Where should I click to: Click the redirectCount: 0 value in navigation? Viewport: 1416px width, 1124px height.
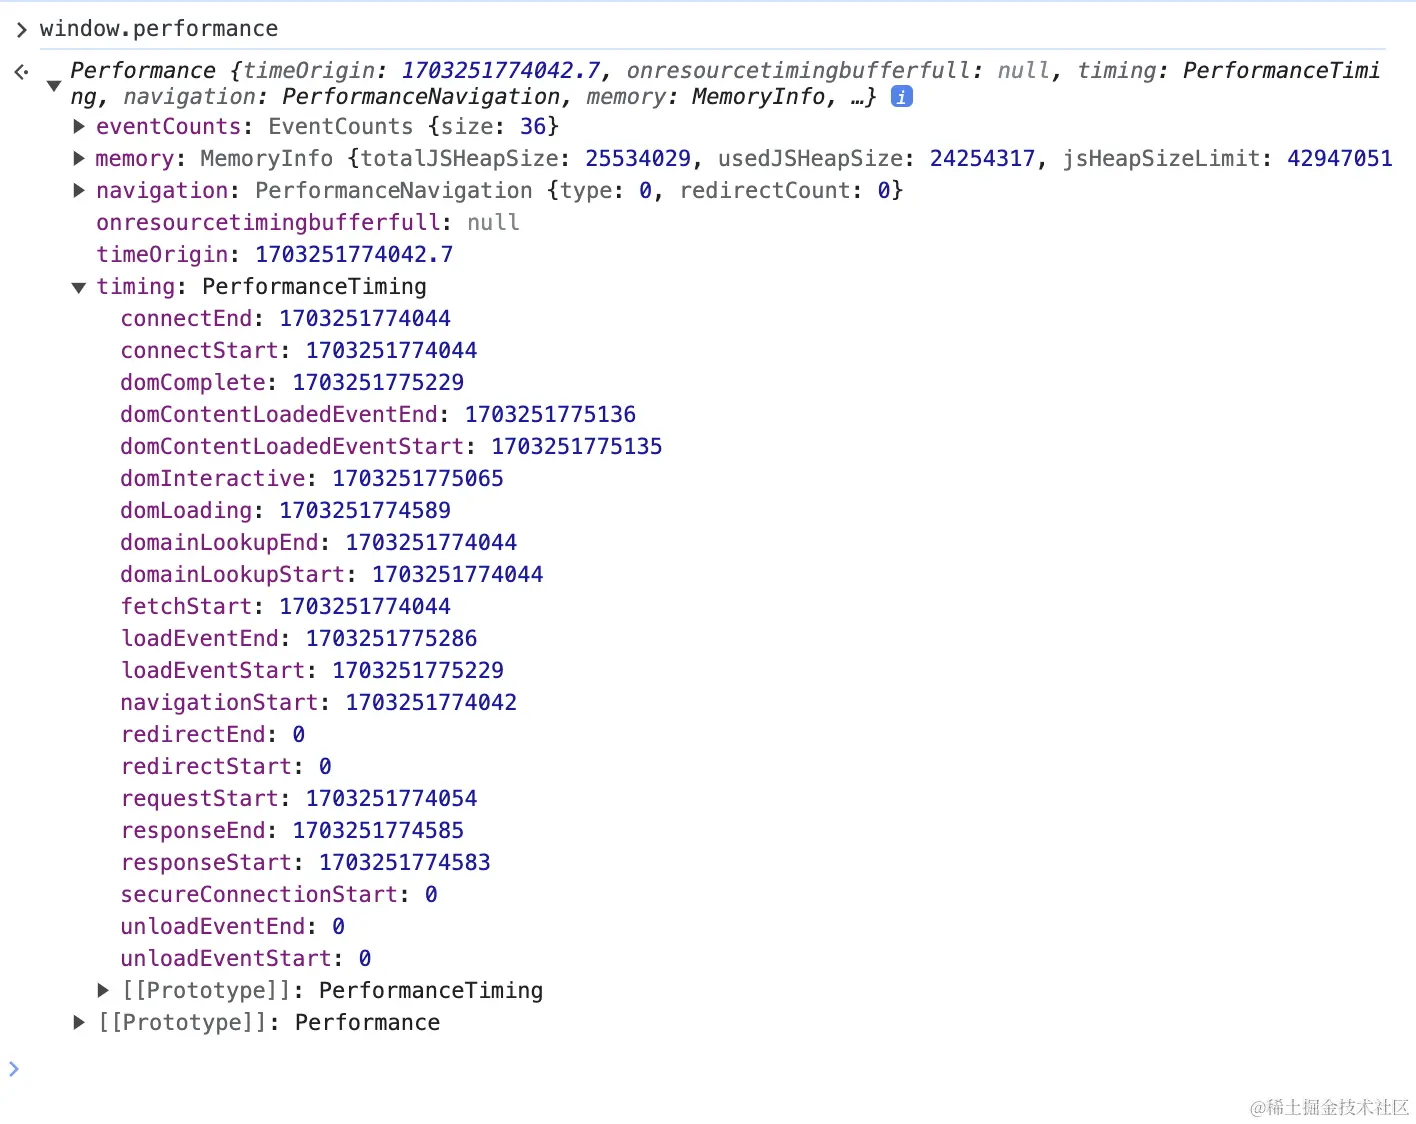(x=884, y=190)
